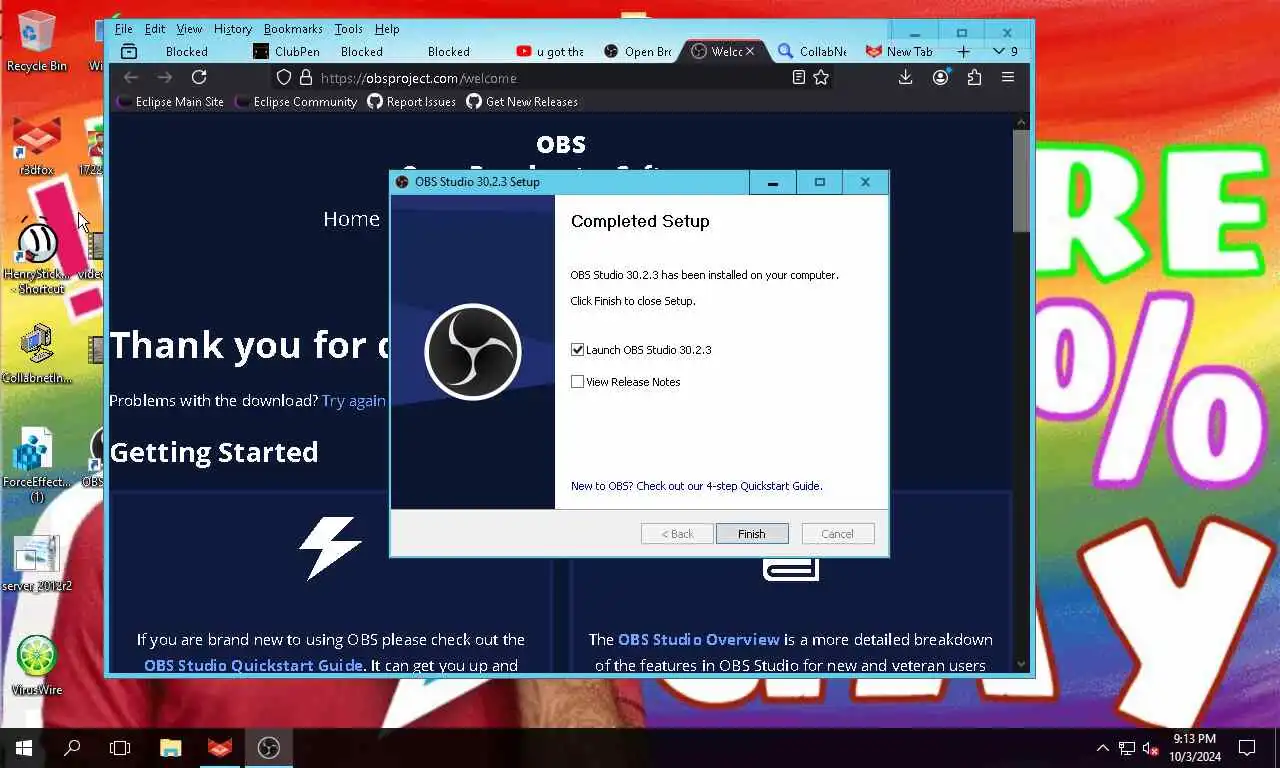Open the OBS Studio Overview link
Viewport: 1280px width, 768px height.
(x=698, y=639)
